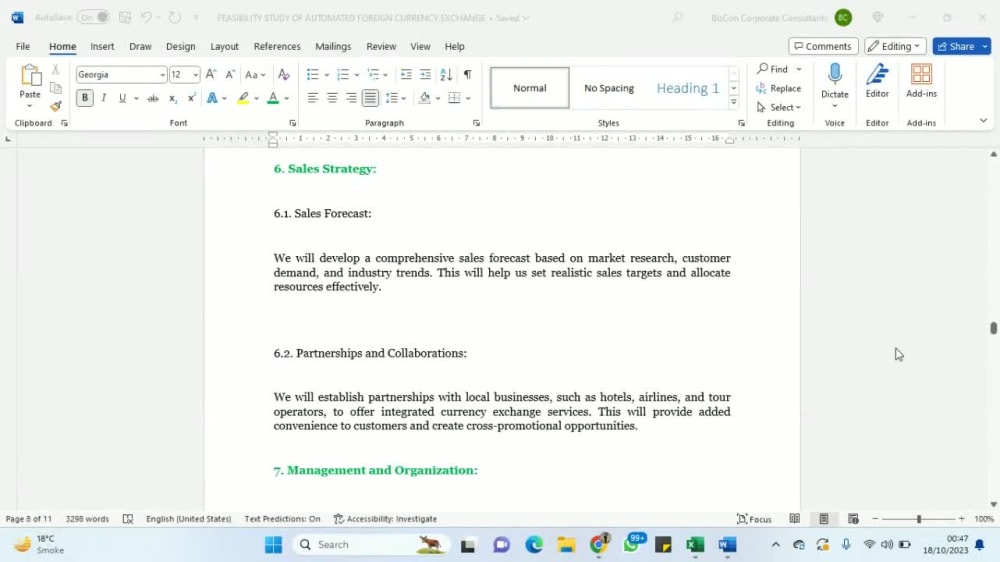Click Replace in the Editing group

tap(778, 89)
